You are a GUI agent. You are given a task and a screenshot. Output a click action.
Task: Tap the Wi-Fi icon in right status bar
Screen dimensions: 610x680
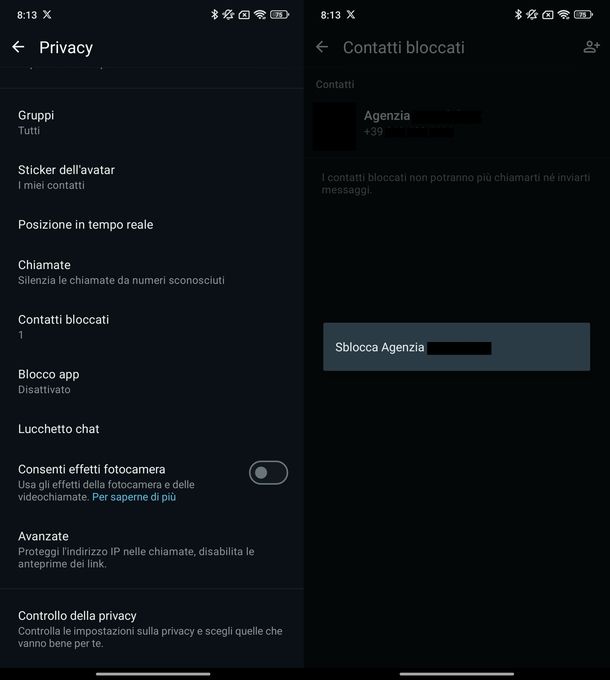564,15
